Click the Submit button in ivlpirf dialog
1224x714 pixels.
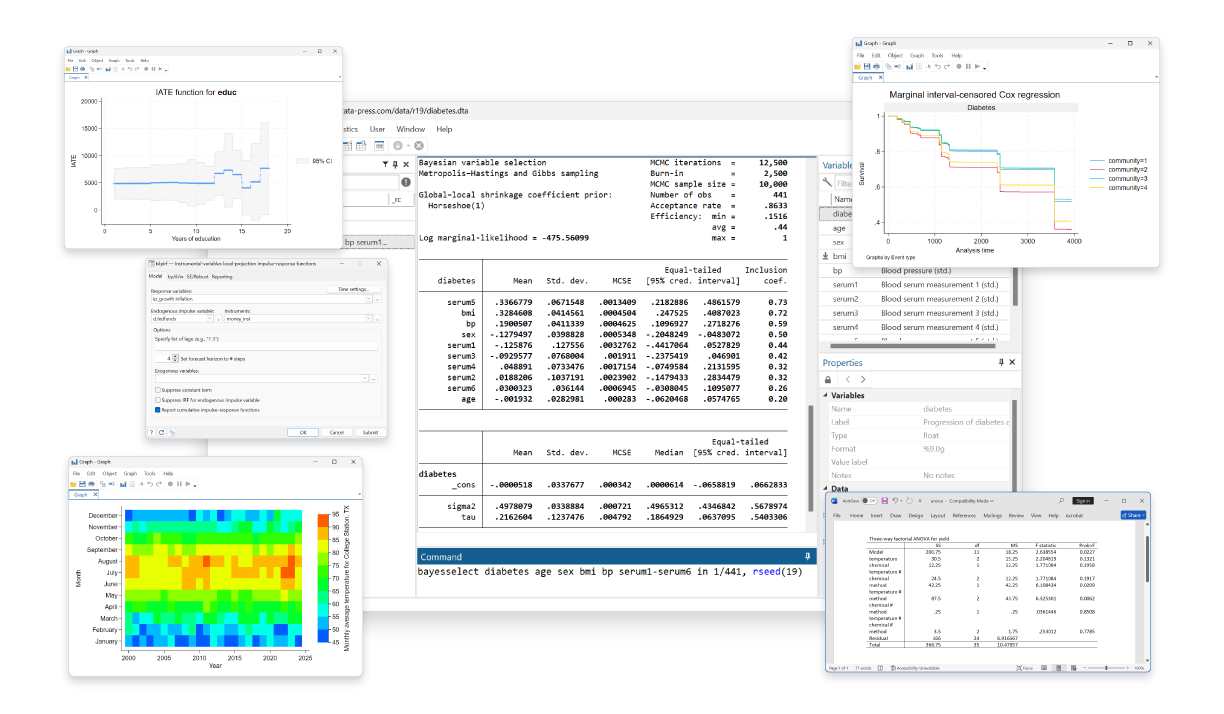pyautogui.click(x=370, y=432)
